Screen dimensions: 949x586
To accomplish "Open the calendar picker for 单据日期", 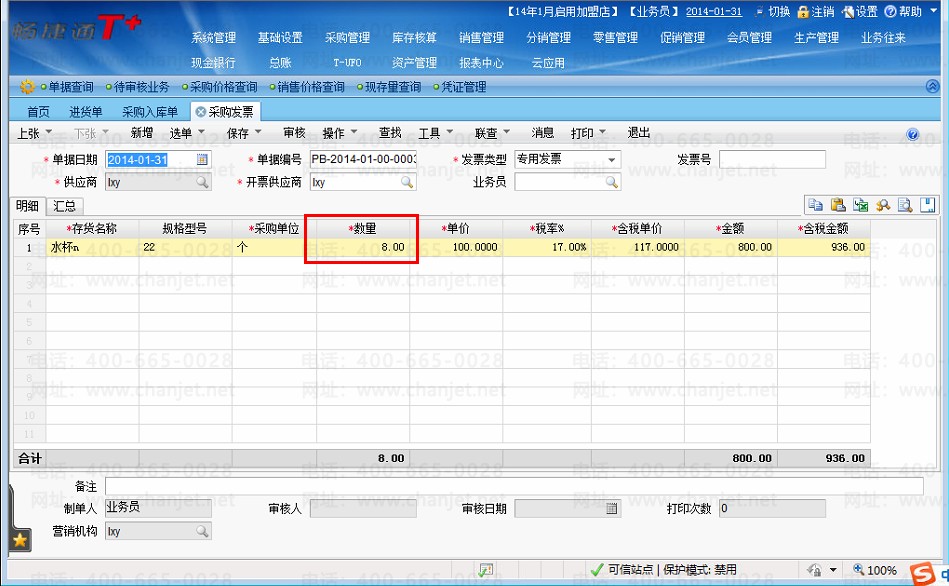I will pyautogui.click(x=202, y=159).
